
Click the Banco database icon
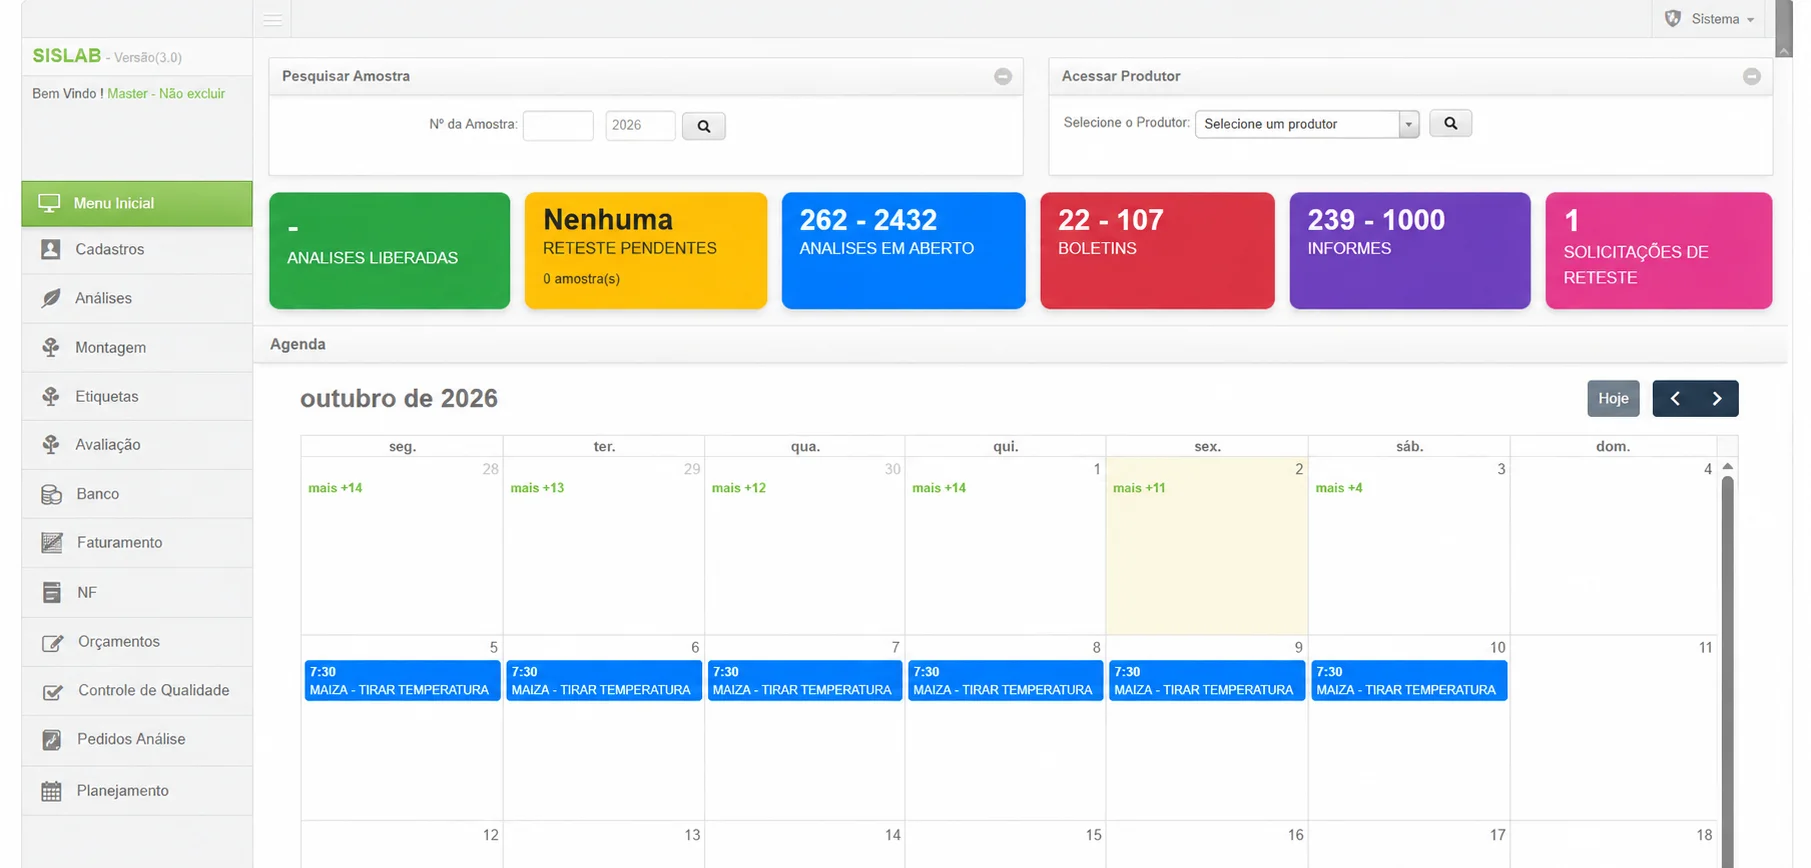tap(51, 494)
